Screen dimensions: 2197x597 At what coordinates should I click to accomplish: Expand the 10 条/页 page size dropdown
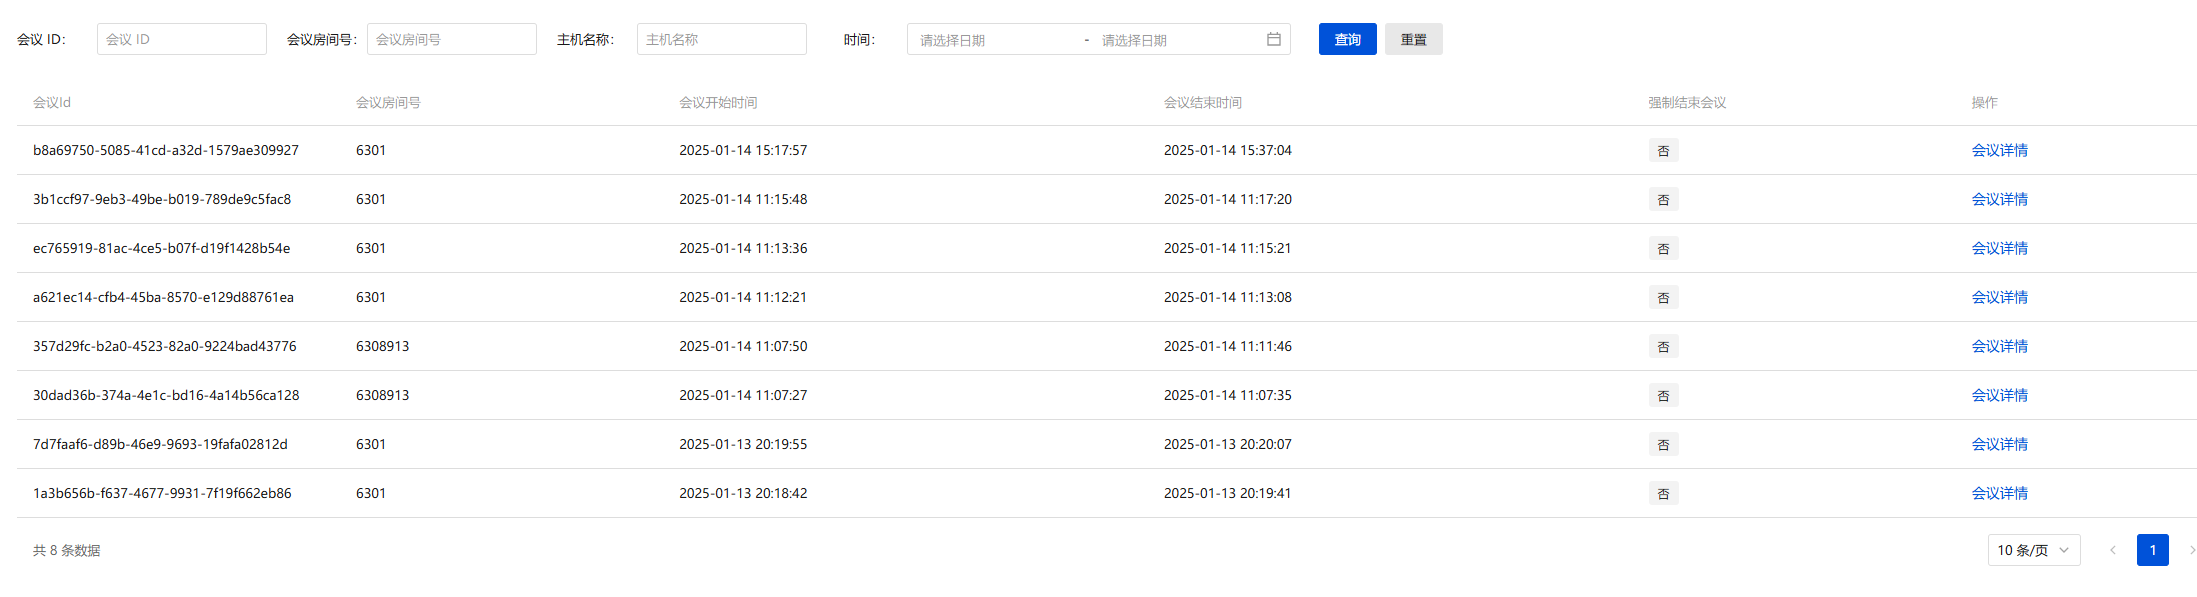2033,550
